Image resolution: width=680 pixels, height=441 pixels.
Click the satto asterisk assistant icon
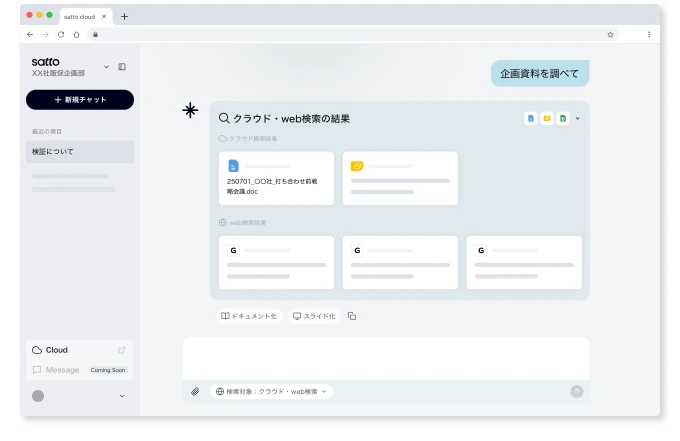click(190, 110)
